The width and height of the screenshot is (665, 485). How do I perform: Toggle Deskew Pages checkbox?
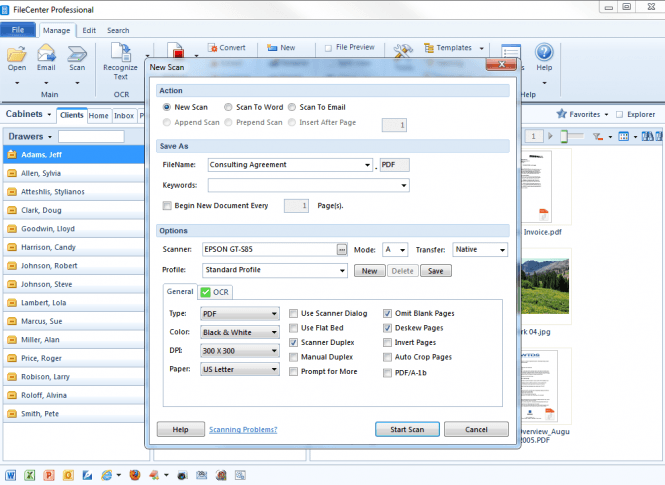click(x=387, y=328)
